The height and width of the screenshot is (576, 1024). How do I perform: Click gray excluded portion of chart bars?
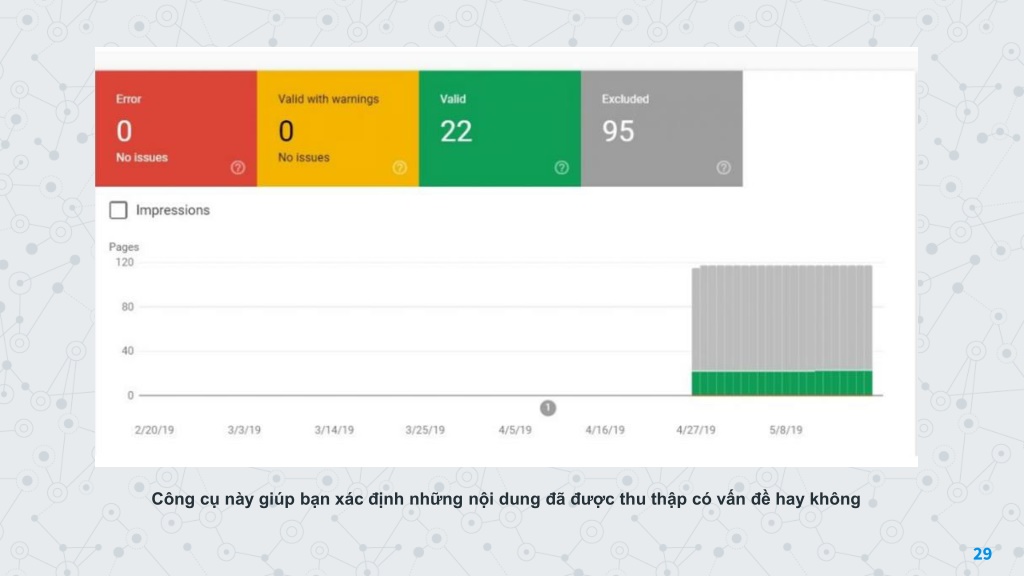(782, 319)
